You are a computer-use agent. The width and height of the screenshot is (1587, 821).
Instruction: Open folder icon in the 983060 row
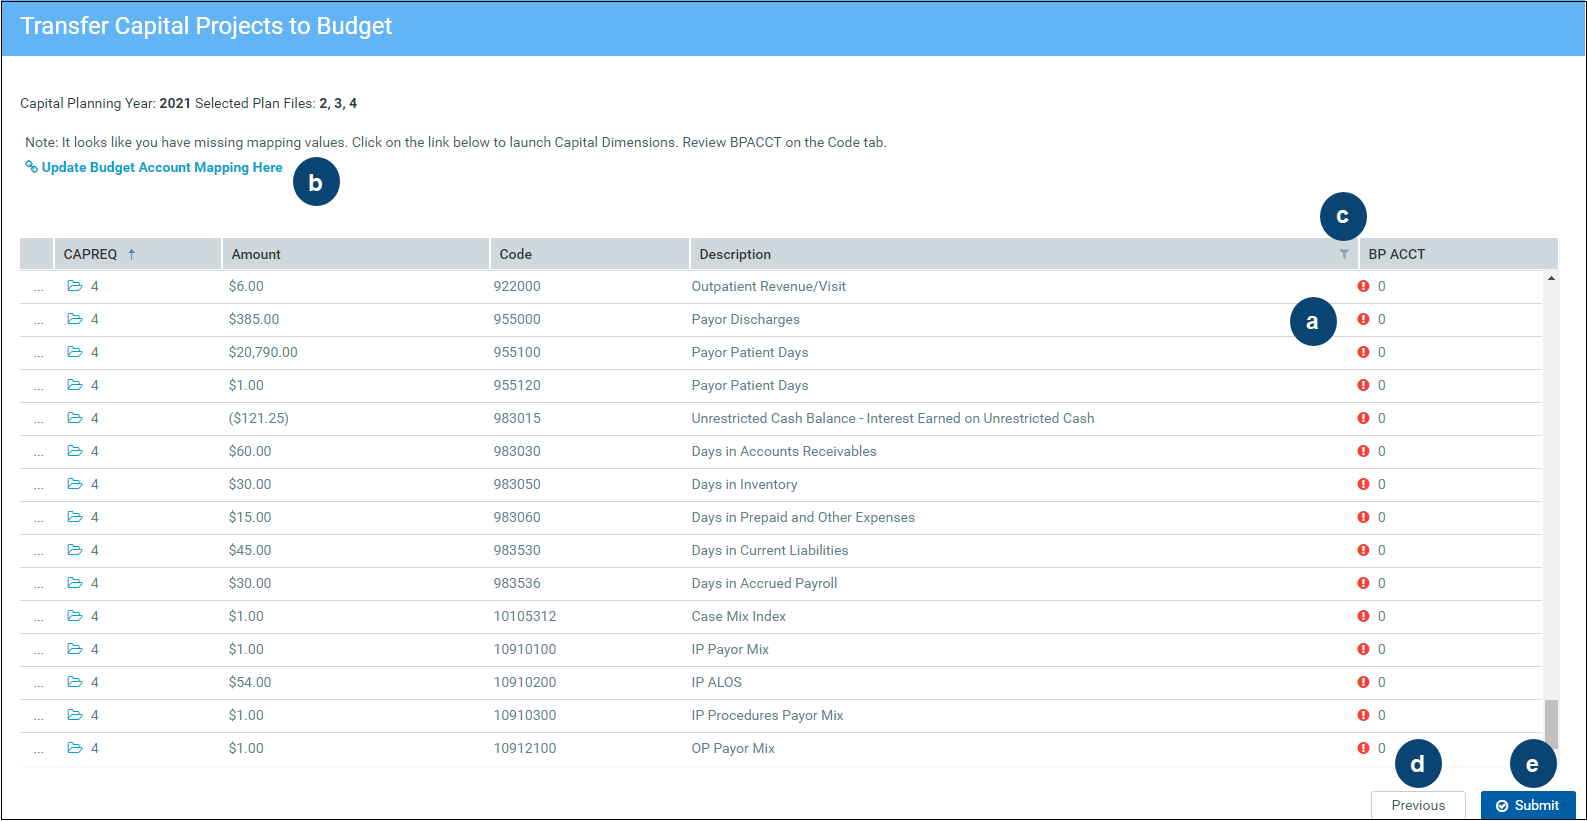click(x=75, y=517)
